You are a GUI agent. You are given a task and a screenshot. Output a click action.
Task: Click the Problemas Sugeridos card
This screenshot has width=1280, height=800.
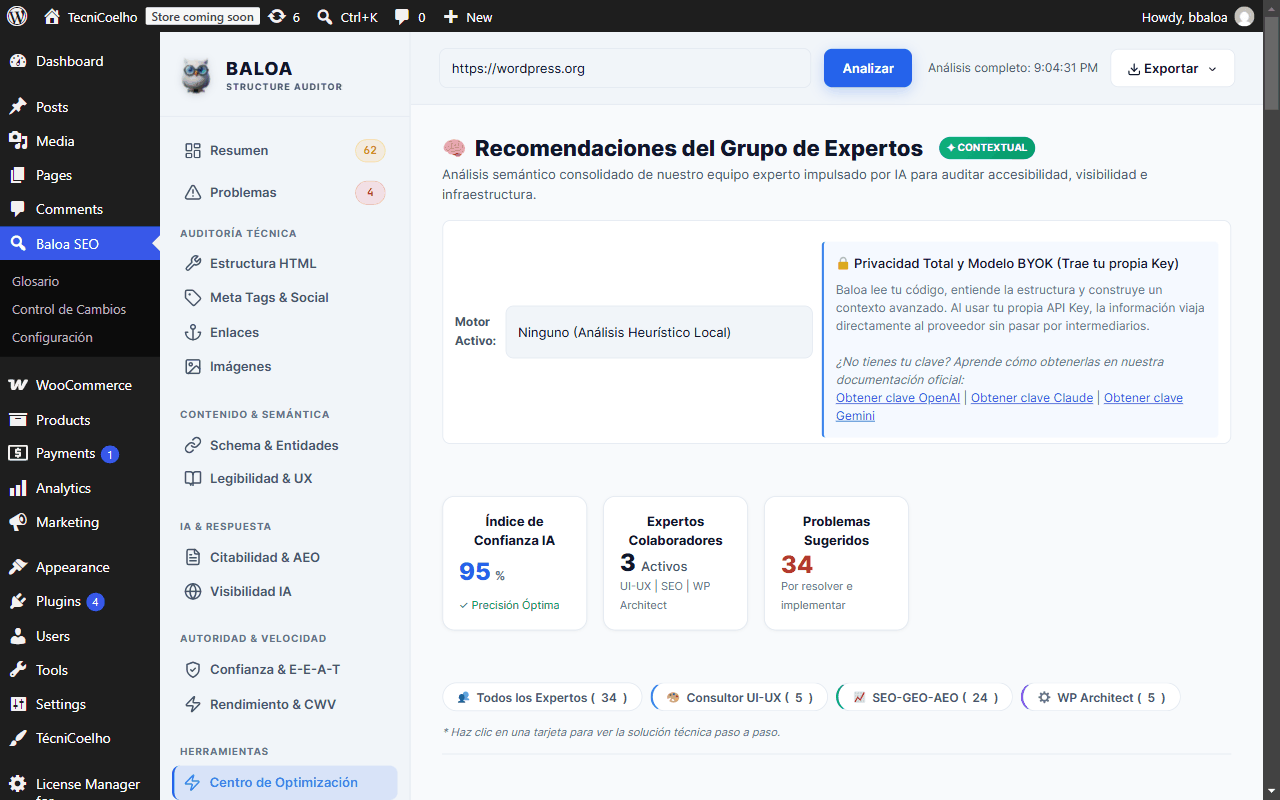(837, 563)
